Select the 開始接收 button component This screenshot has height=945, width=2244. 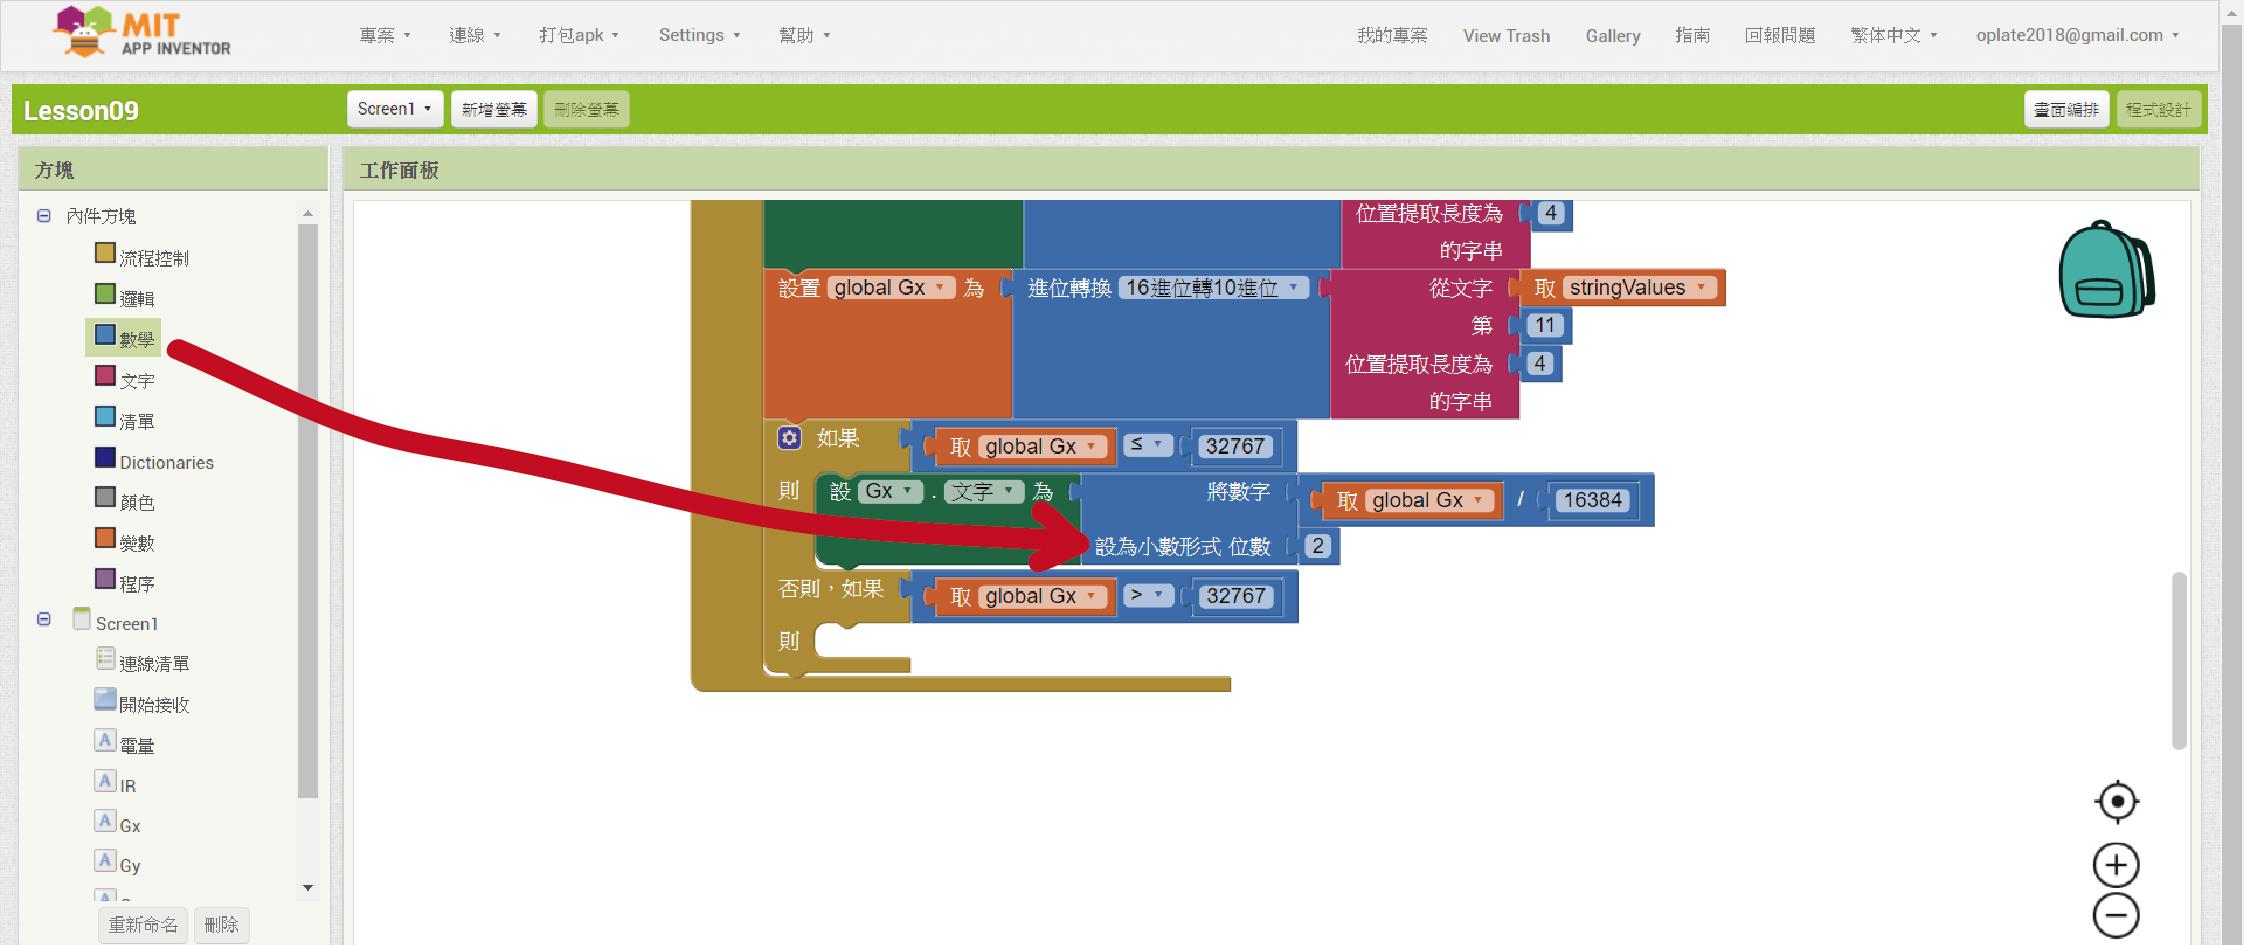tap(106, 700)
